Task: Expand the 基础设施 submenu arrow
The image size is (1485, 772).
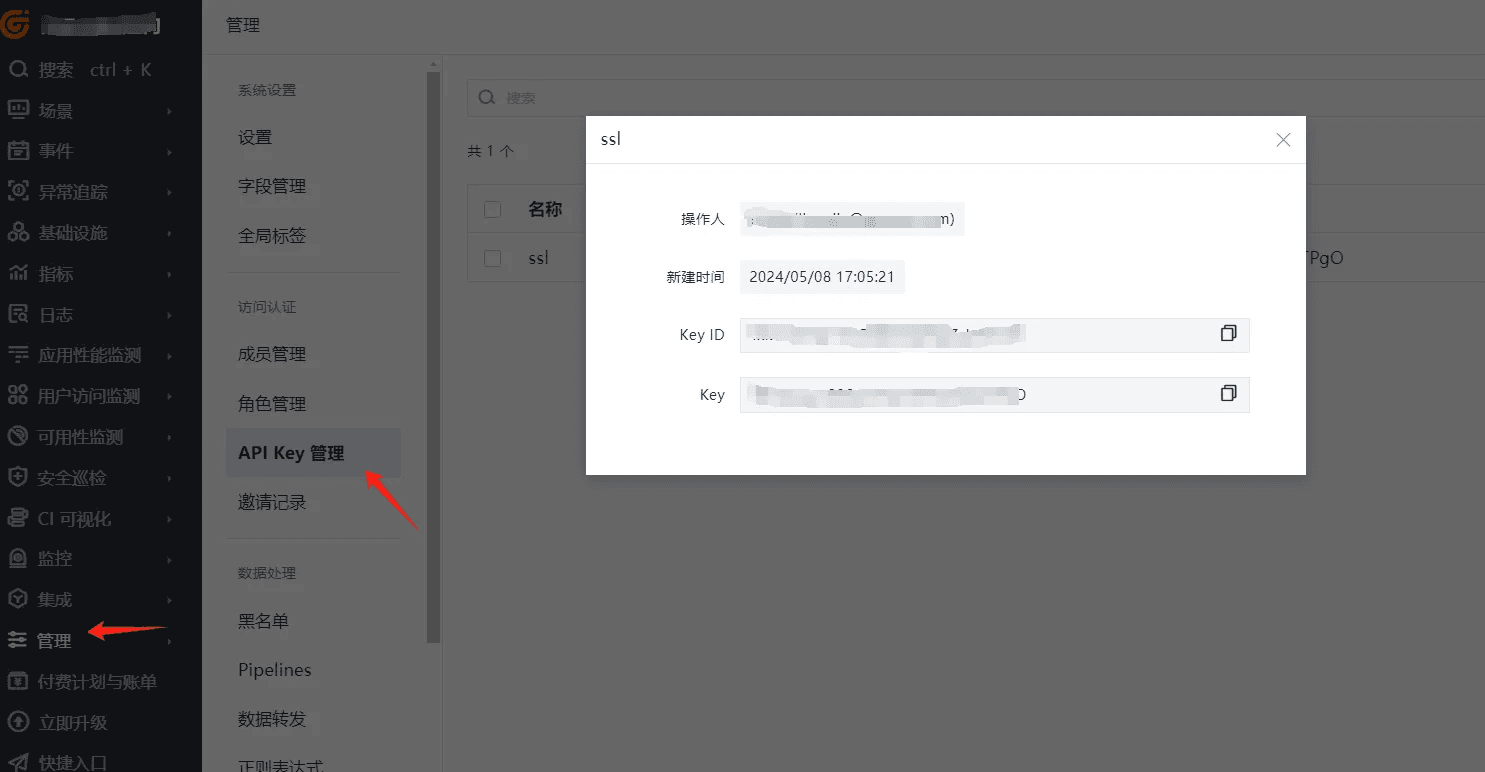Action: [170, 234]
